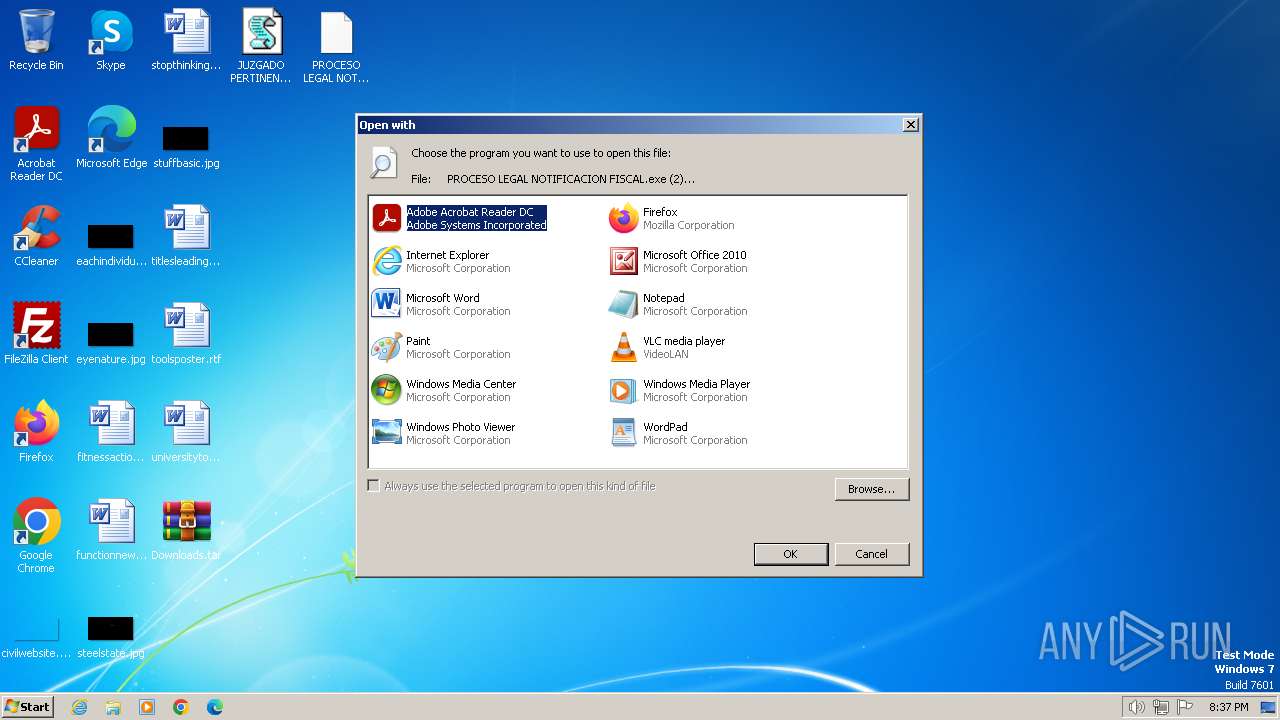Open Google Chrome from taskbar
1280x720 pixels.
pos(181,707)
